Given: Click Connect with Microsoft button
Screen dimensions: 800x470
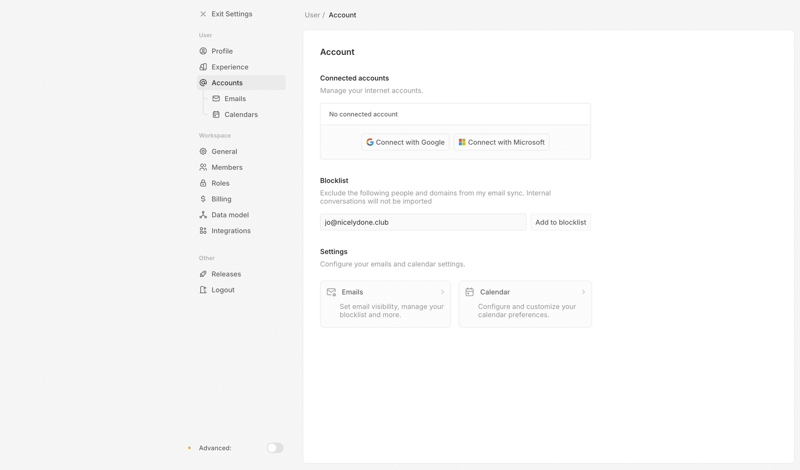Looking at the screenshot, I should 502,142.
